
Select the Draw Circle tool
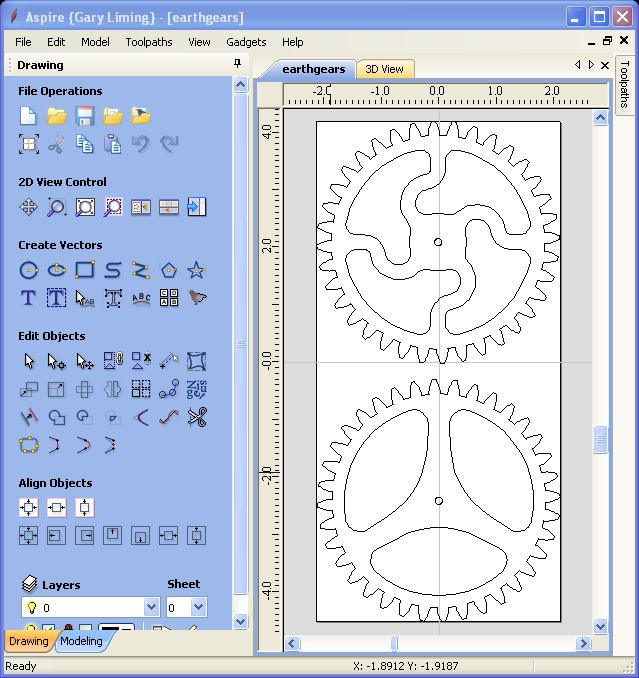pyautogui.click(x=29, y=270)
